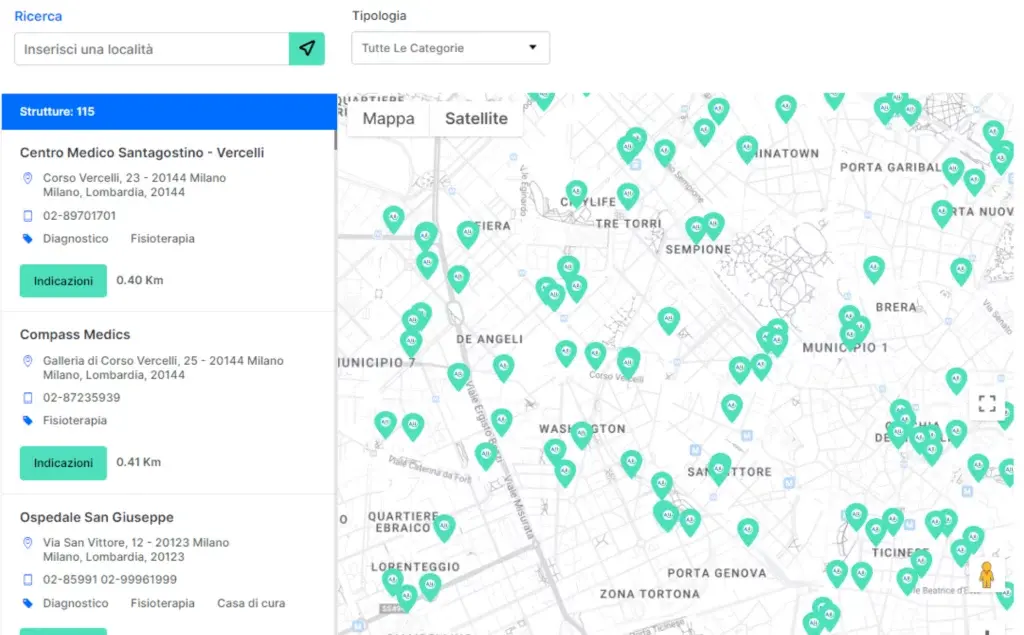Click the Strutture: 115 header bar
This screenshot has width=1024, height=635.
coord(169,112)
